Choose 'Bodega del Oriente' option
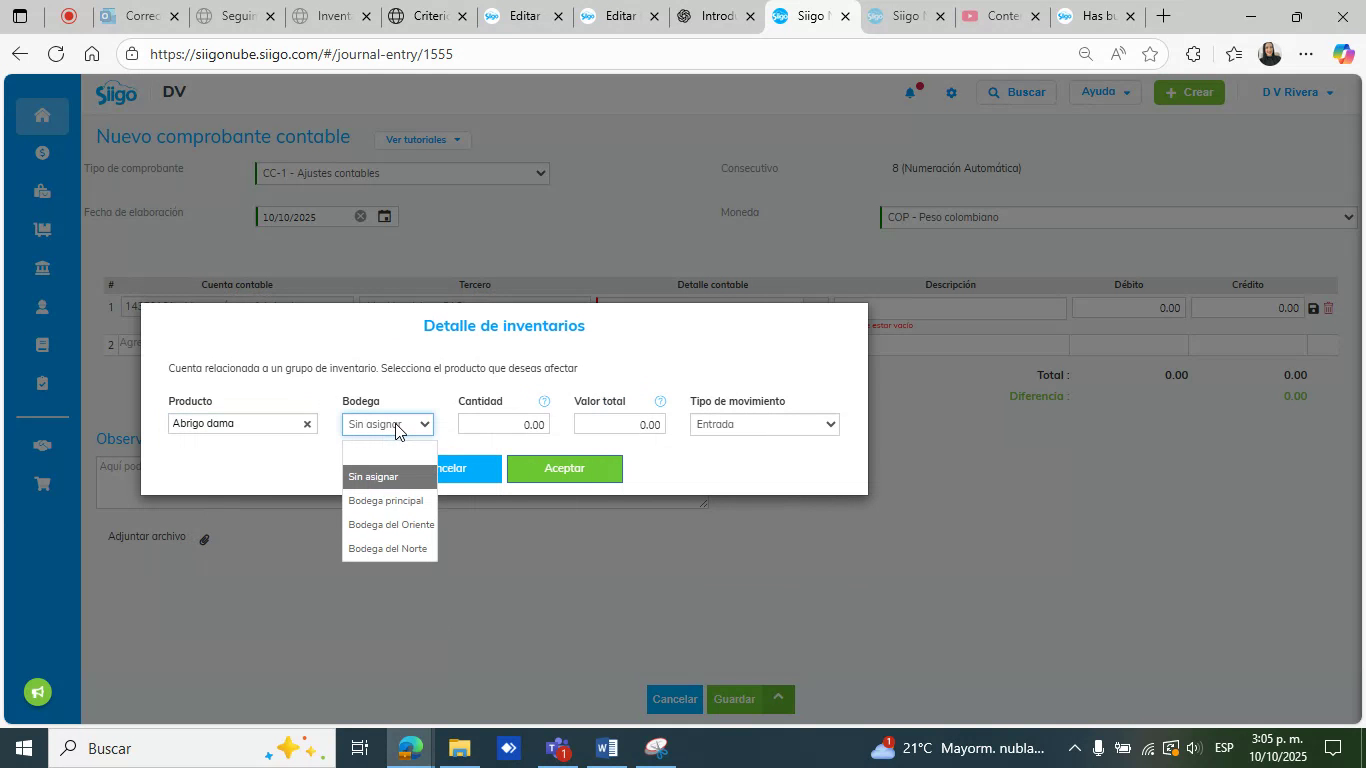1366x768 pixels. pos(389,525)
